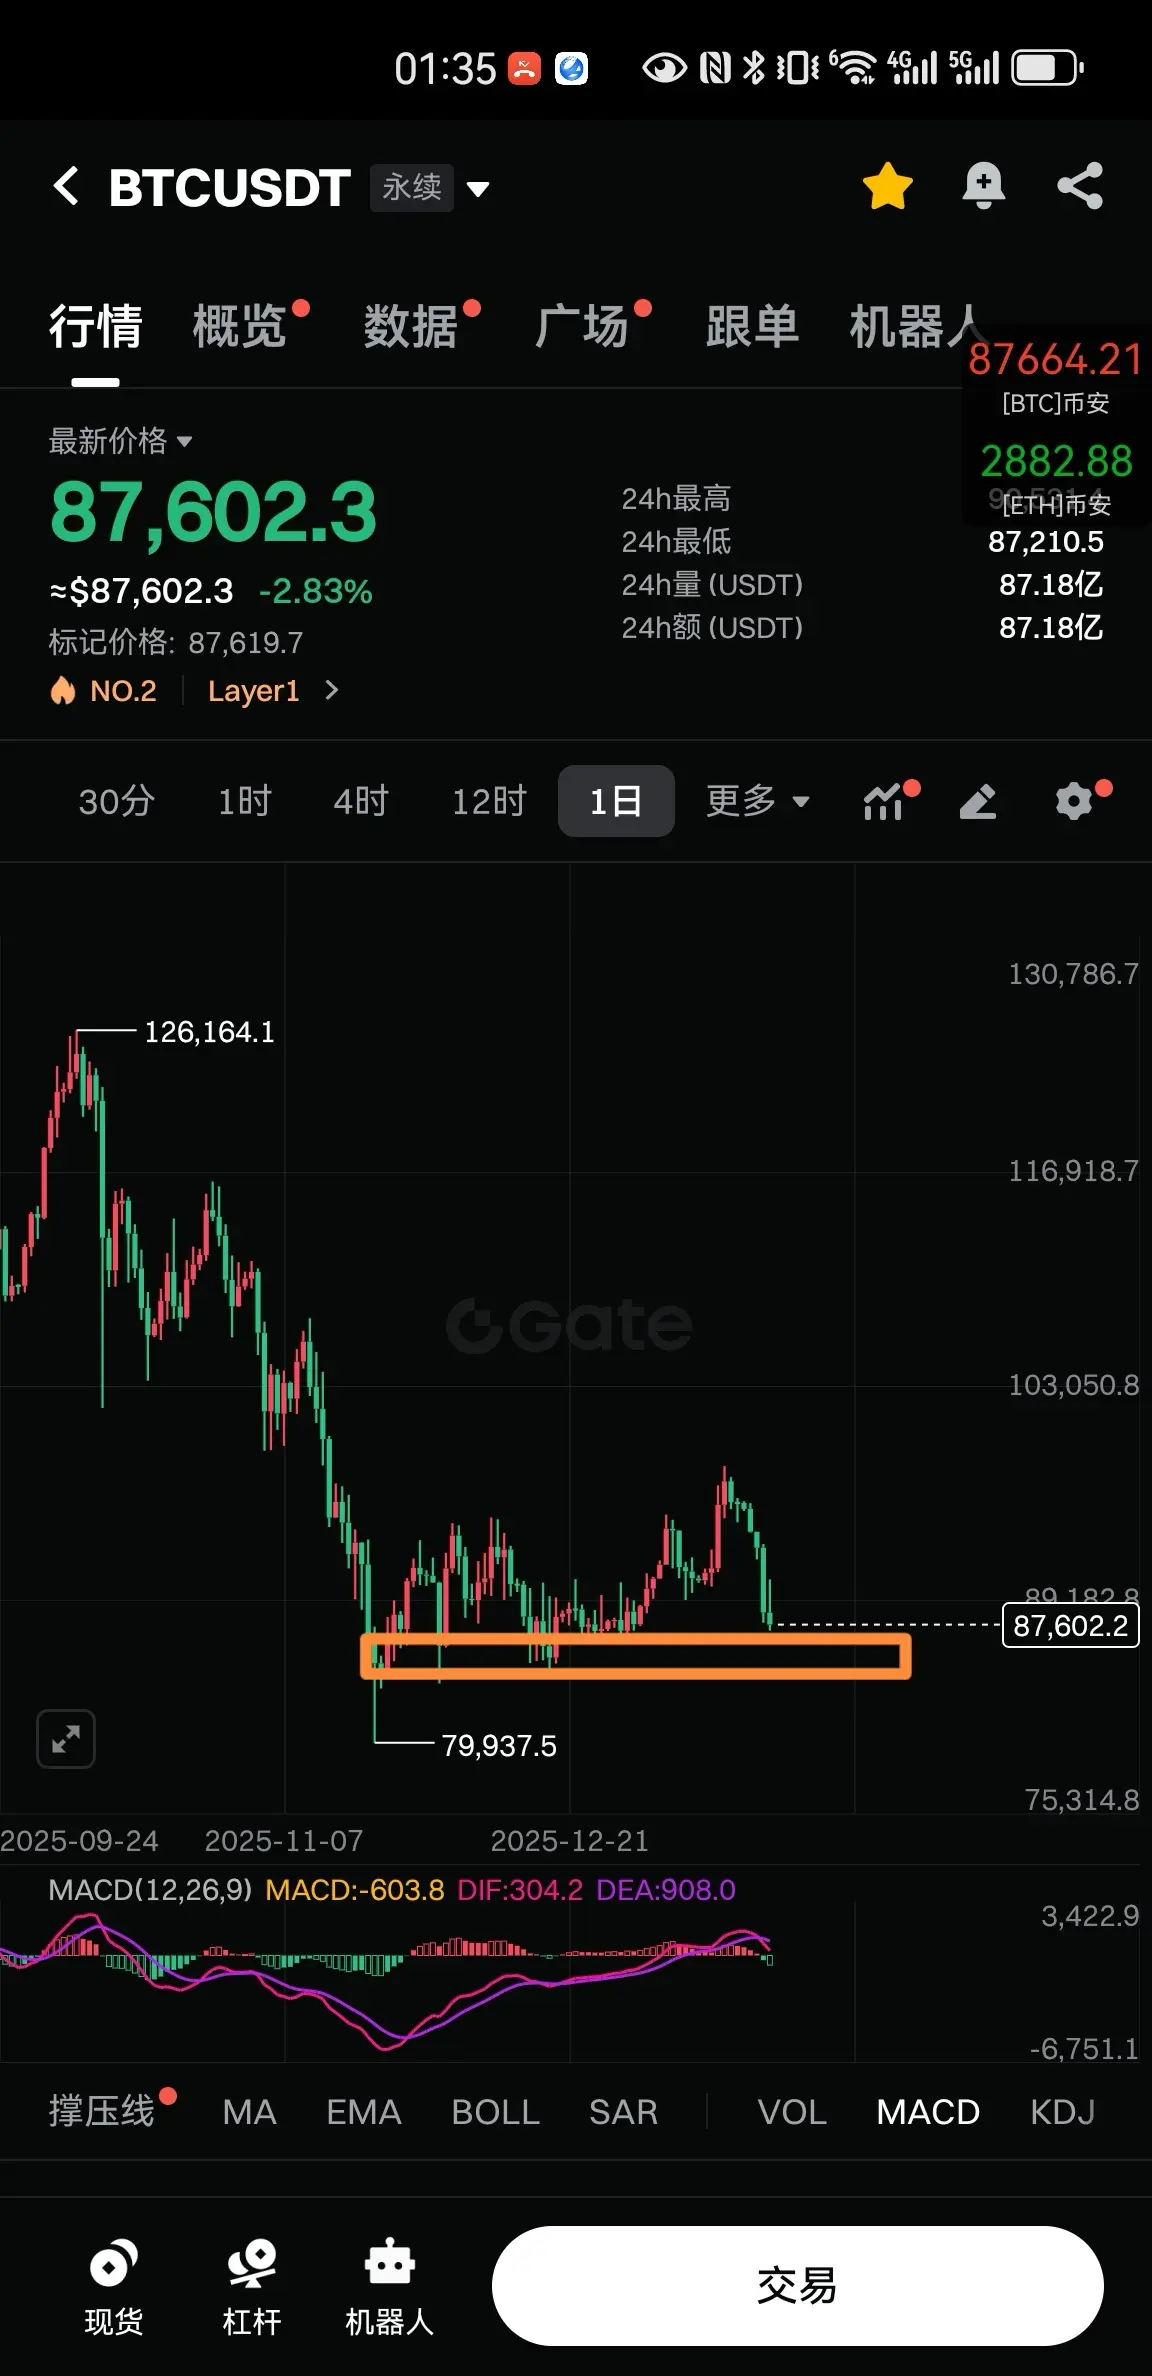Open the 更多 timeframe dropdown
This screenshot has height=2376, width=1152.
tap(757, 801)
